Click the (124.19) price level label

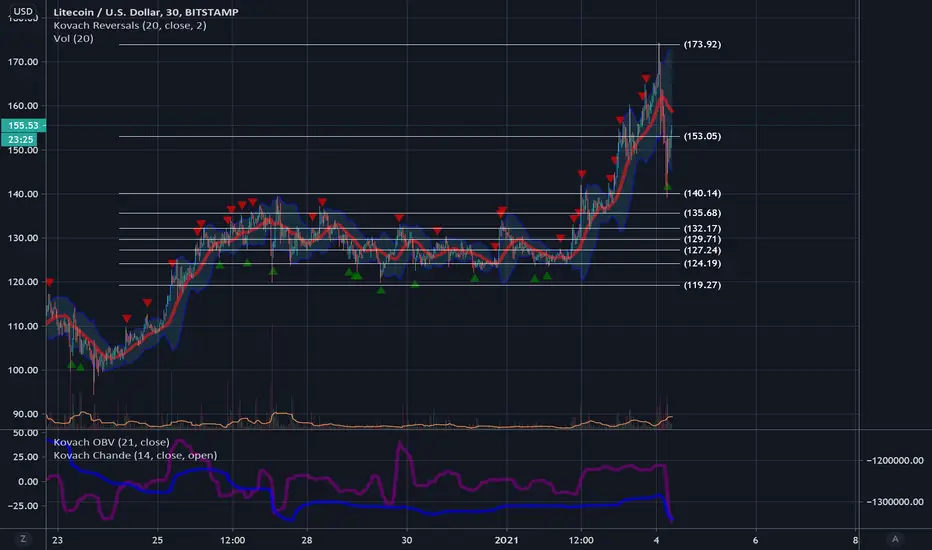pyautogui.click(x=702, y=263)
